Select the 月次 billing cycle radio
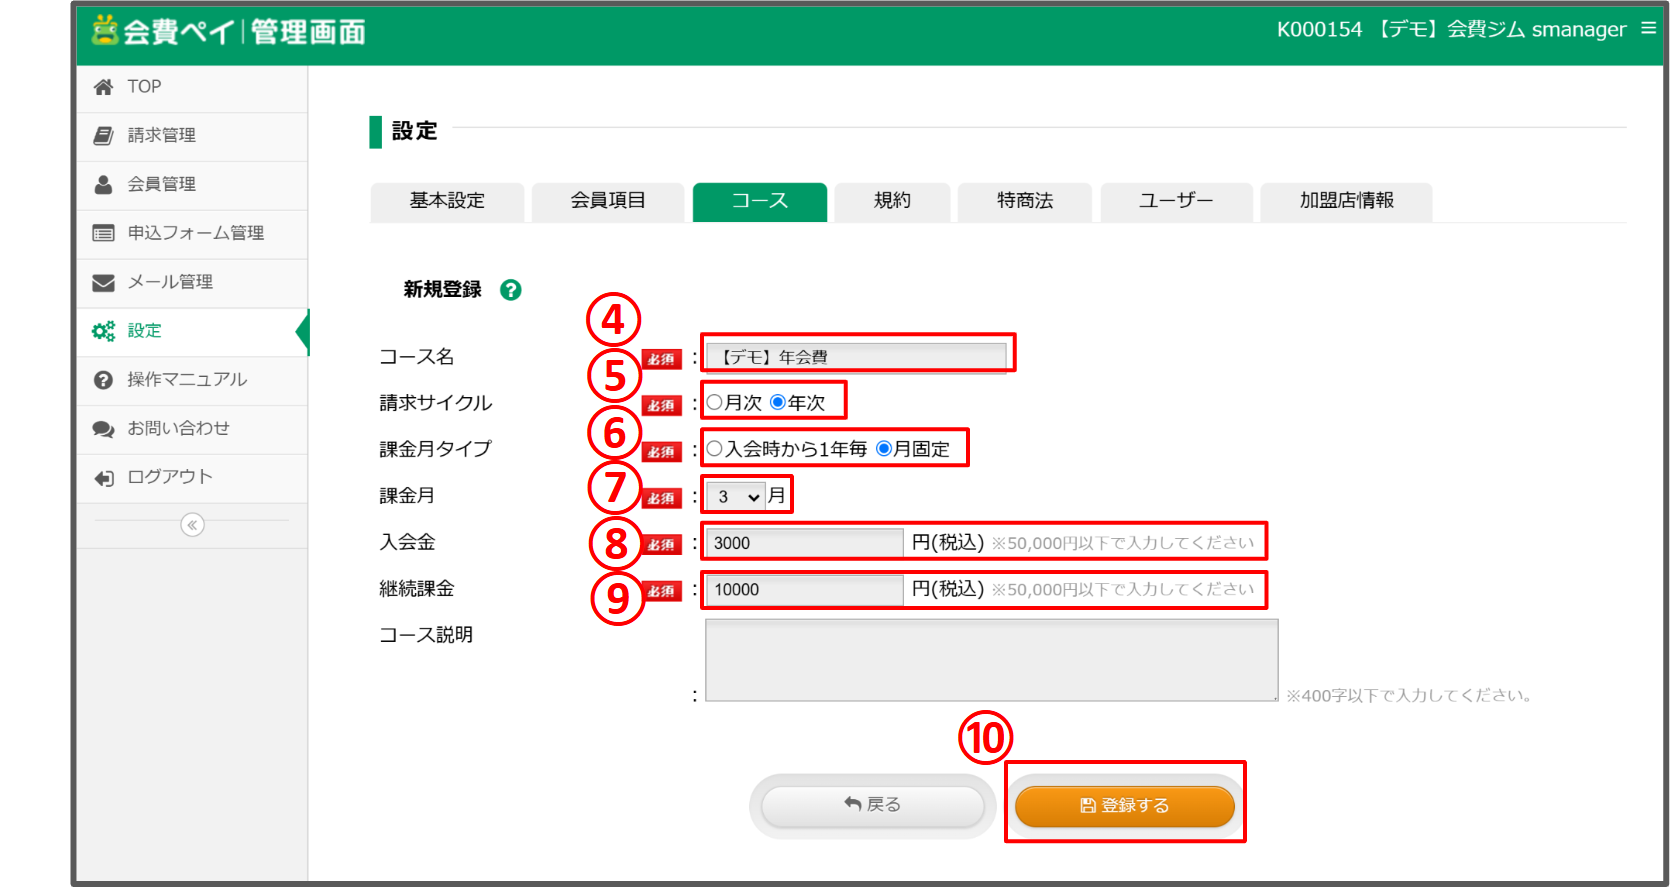 click(x=714, y=402)
